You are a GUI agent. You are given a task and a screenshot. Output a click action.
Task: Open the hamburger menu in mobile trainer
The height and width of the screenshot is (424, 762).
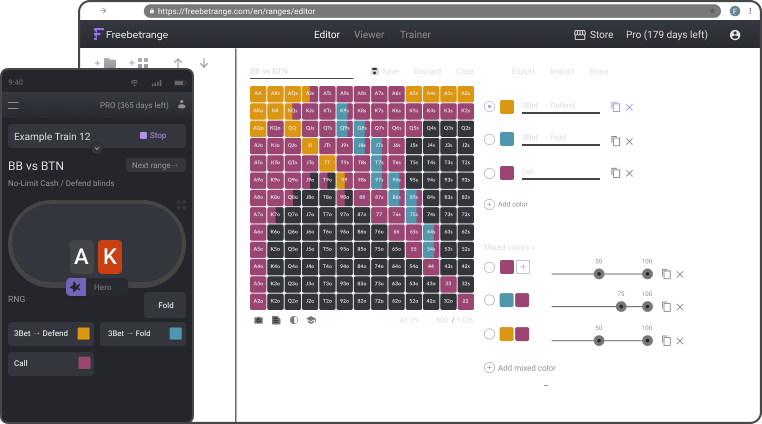pos(14,104)
